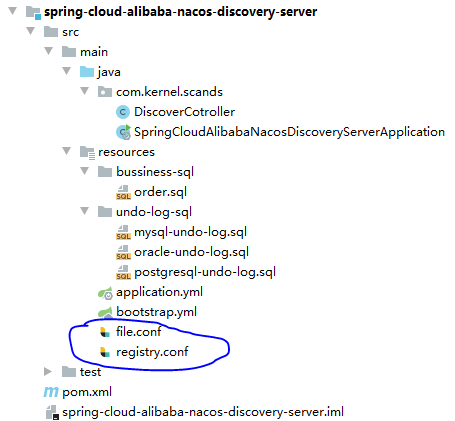
Task: Select the file.conf file name
Action: coord(139,332)
